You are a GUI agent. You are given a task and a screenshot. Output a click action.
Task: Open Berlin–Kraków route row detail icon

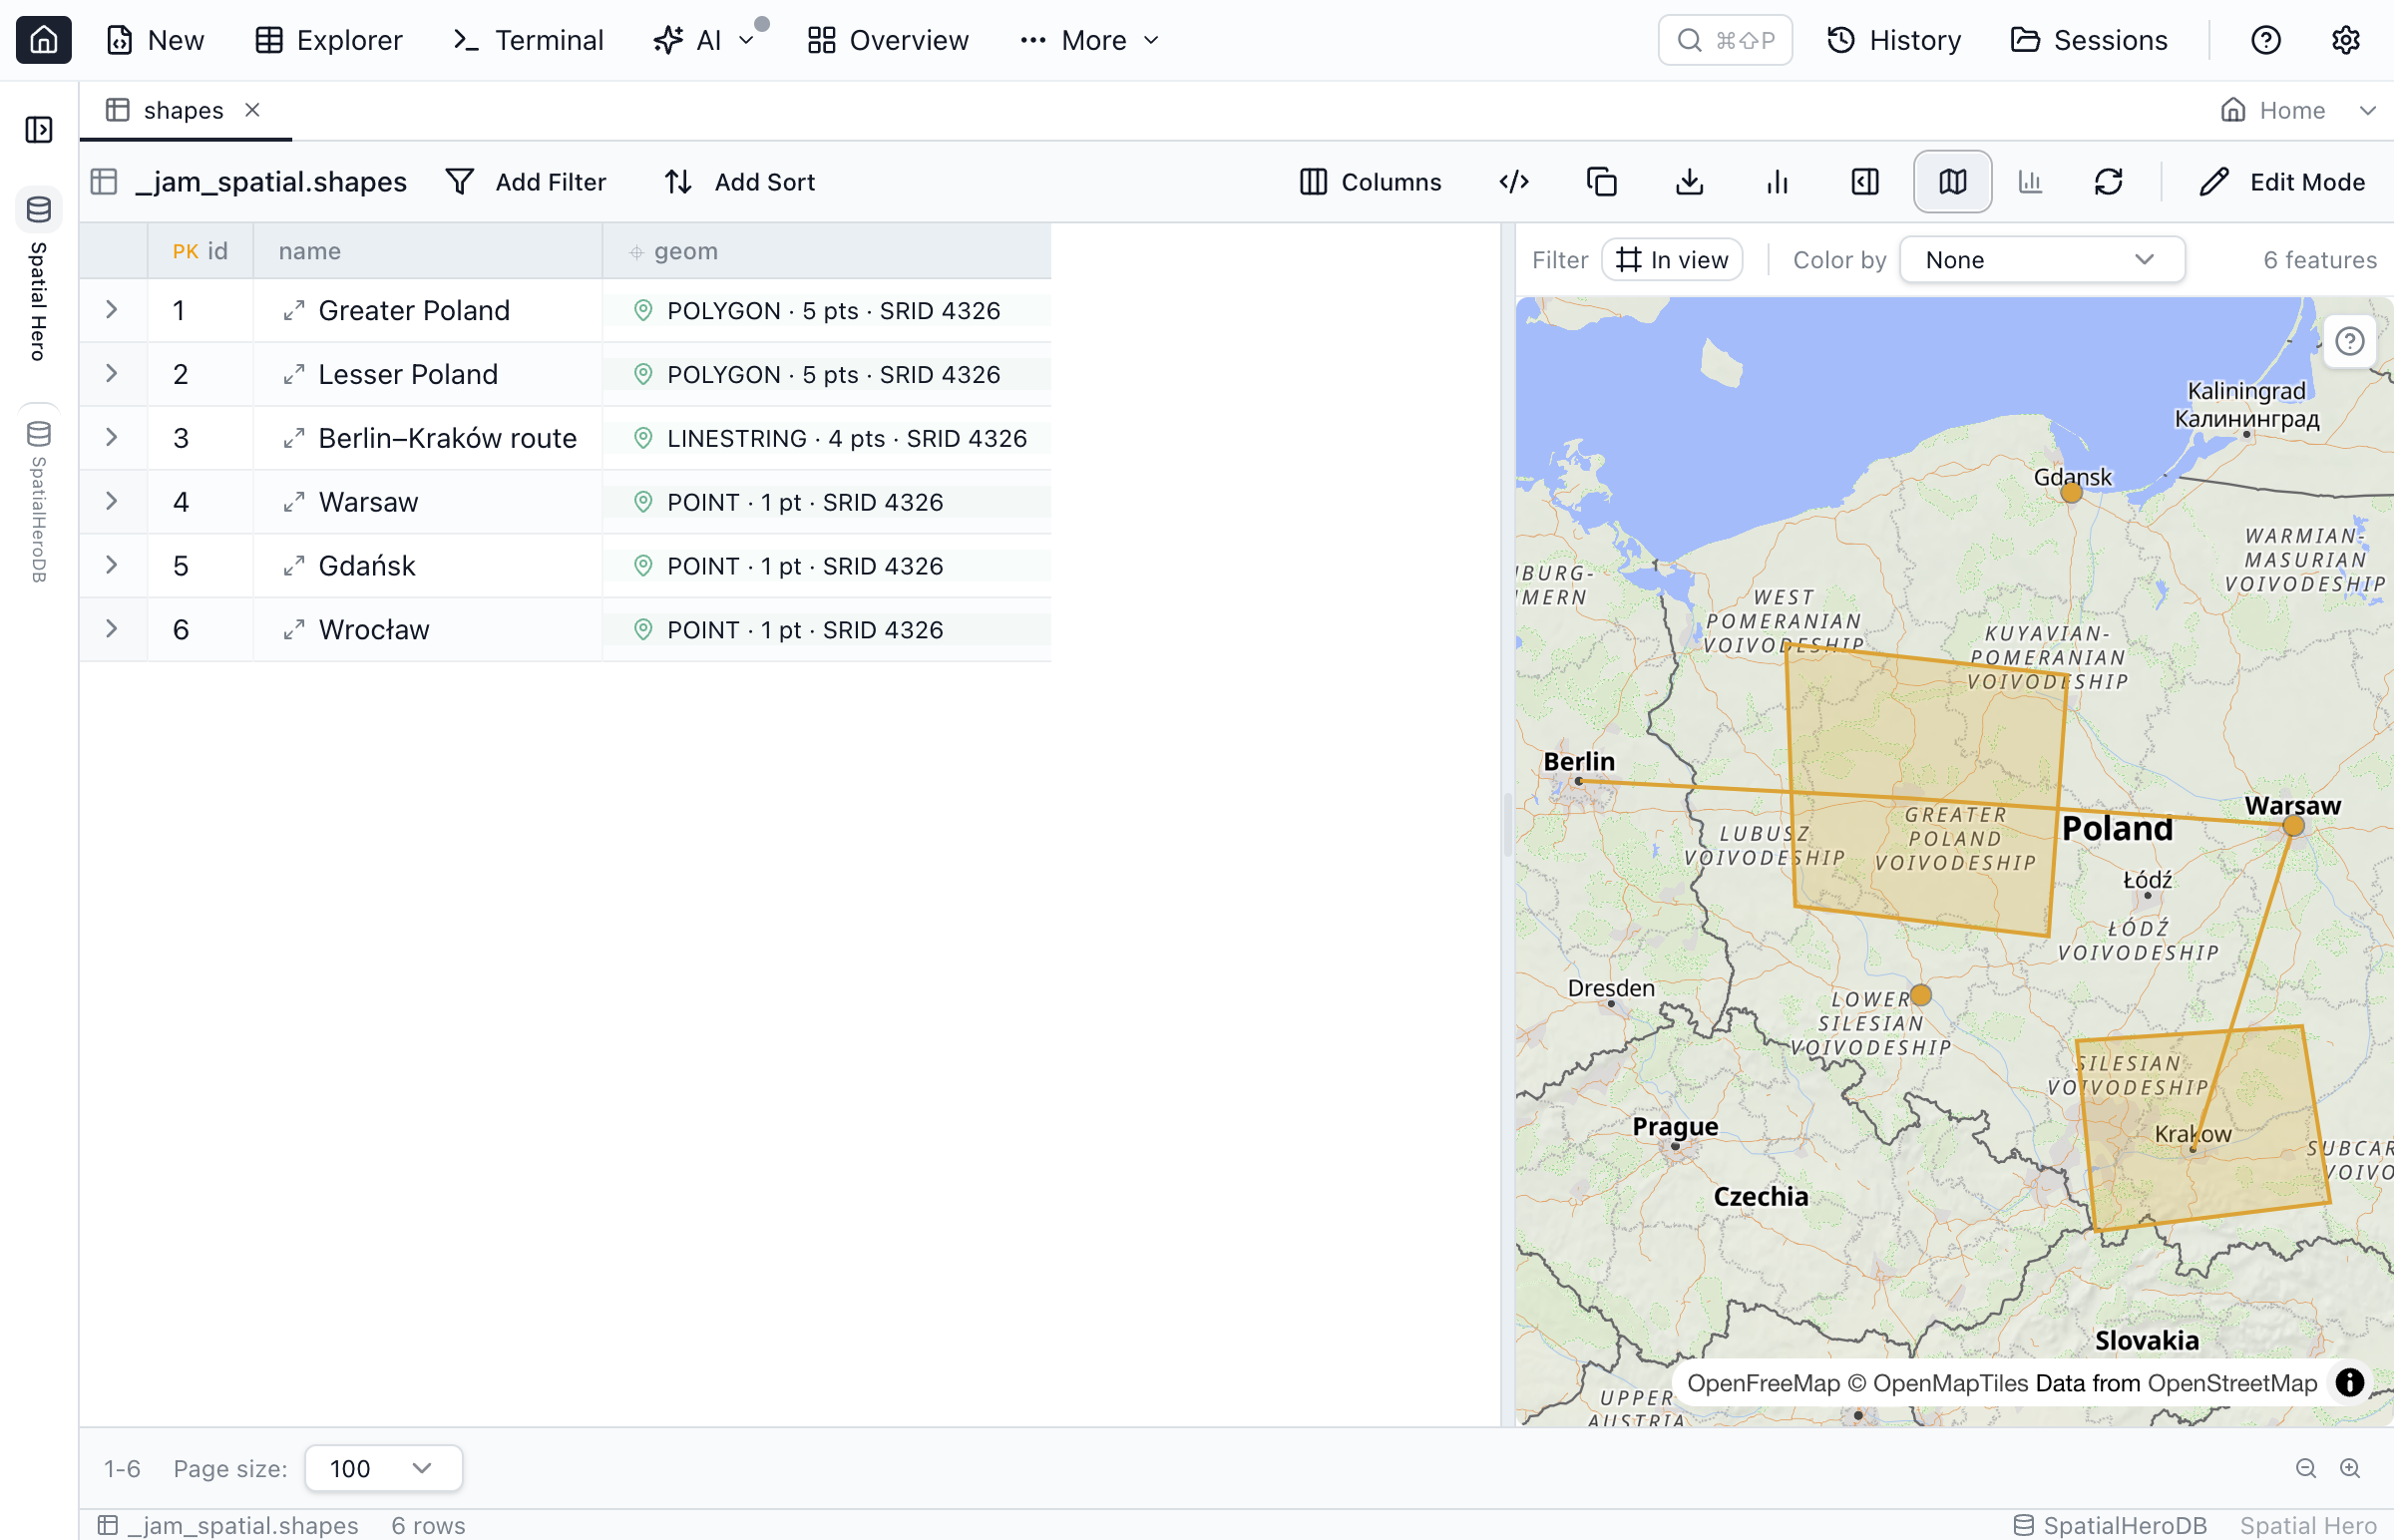[293, 439]
